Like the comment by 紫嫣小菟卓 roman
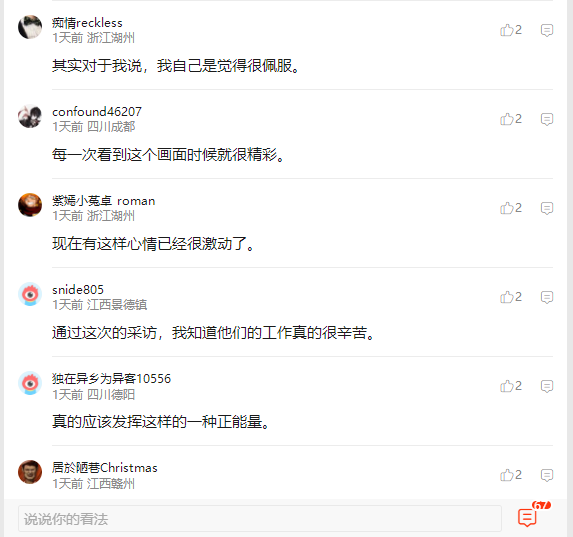Image resolution: width=573 pixels, height=537 pixels. [x=511, y=208]
